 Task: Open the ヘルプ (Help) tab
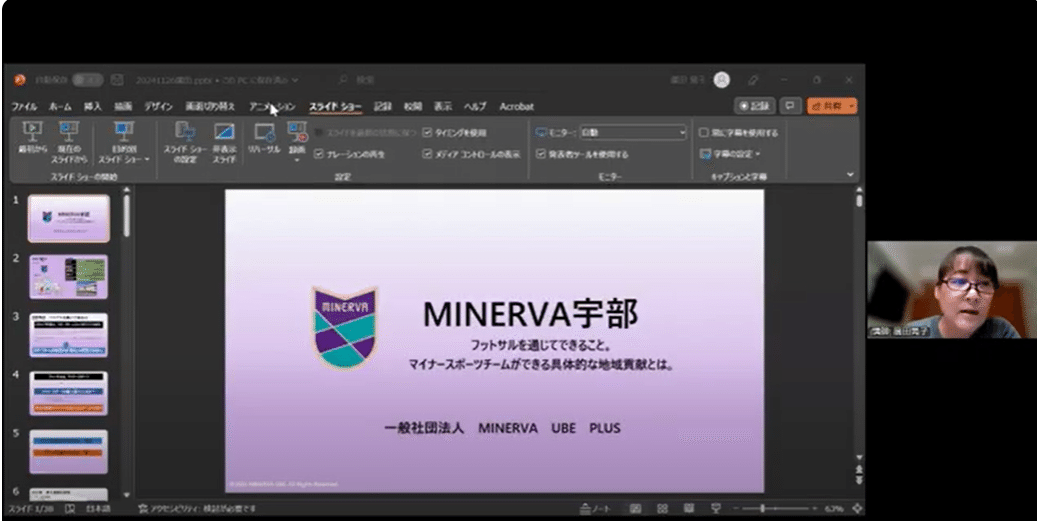pos(475,106)
